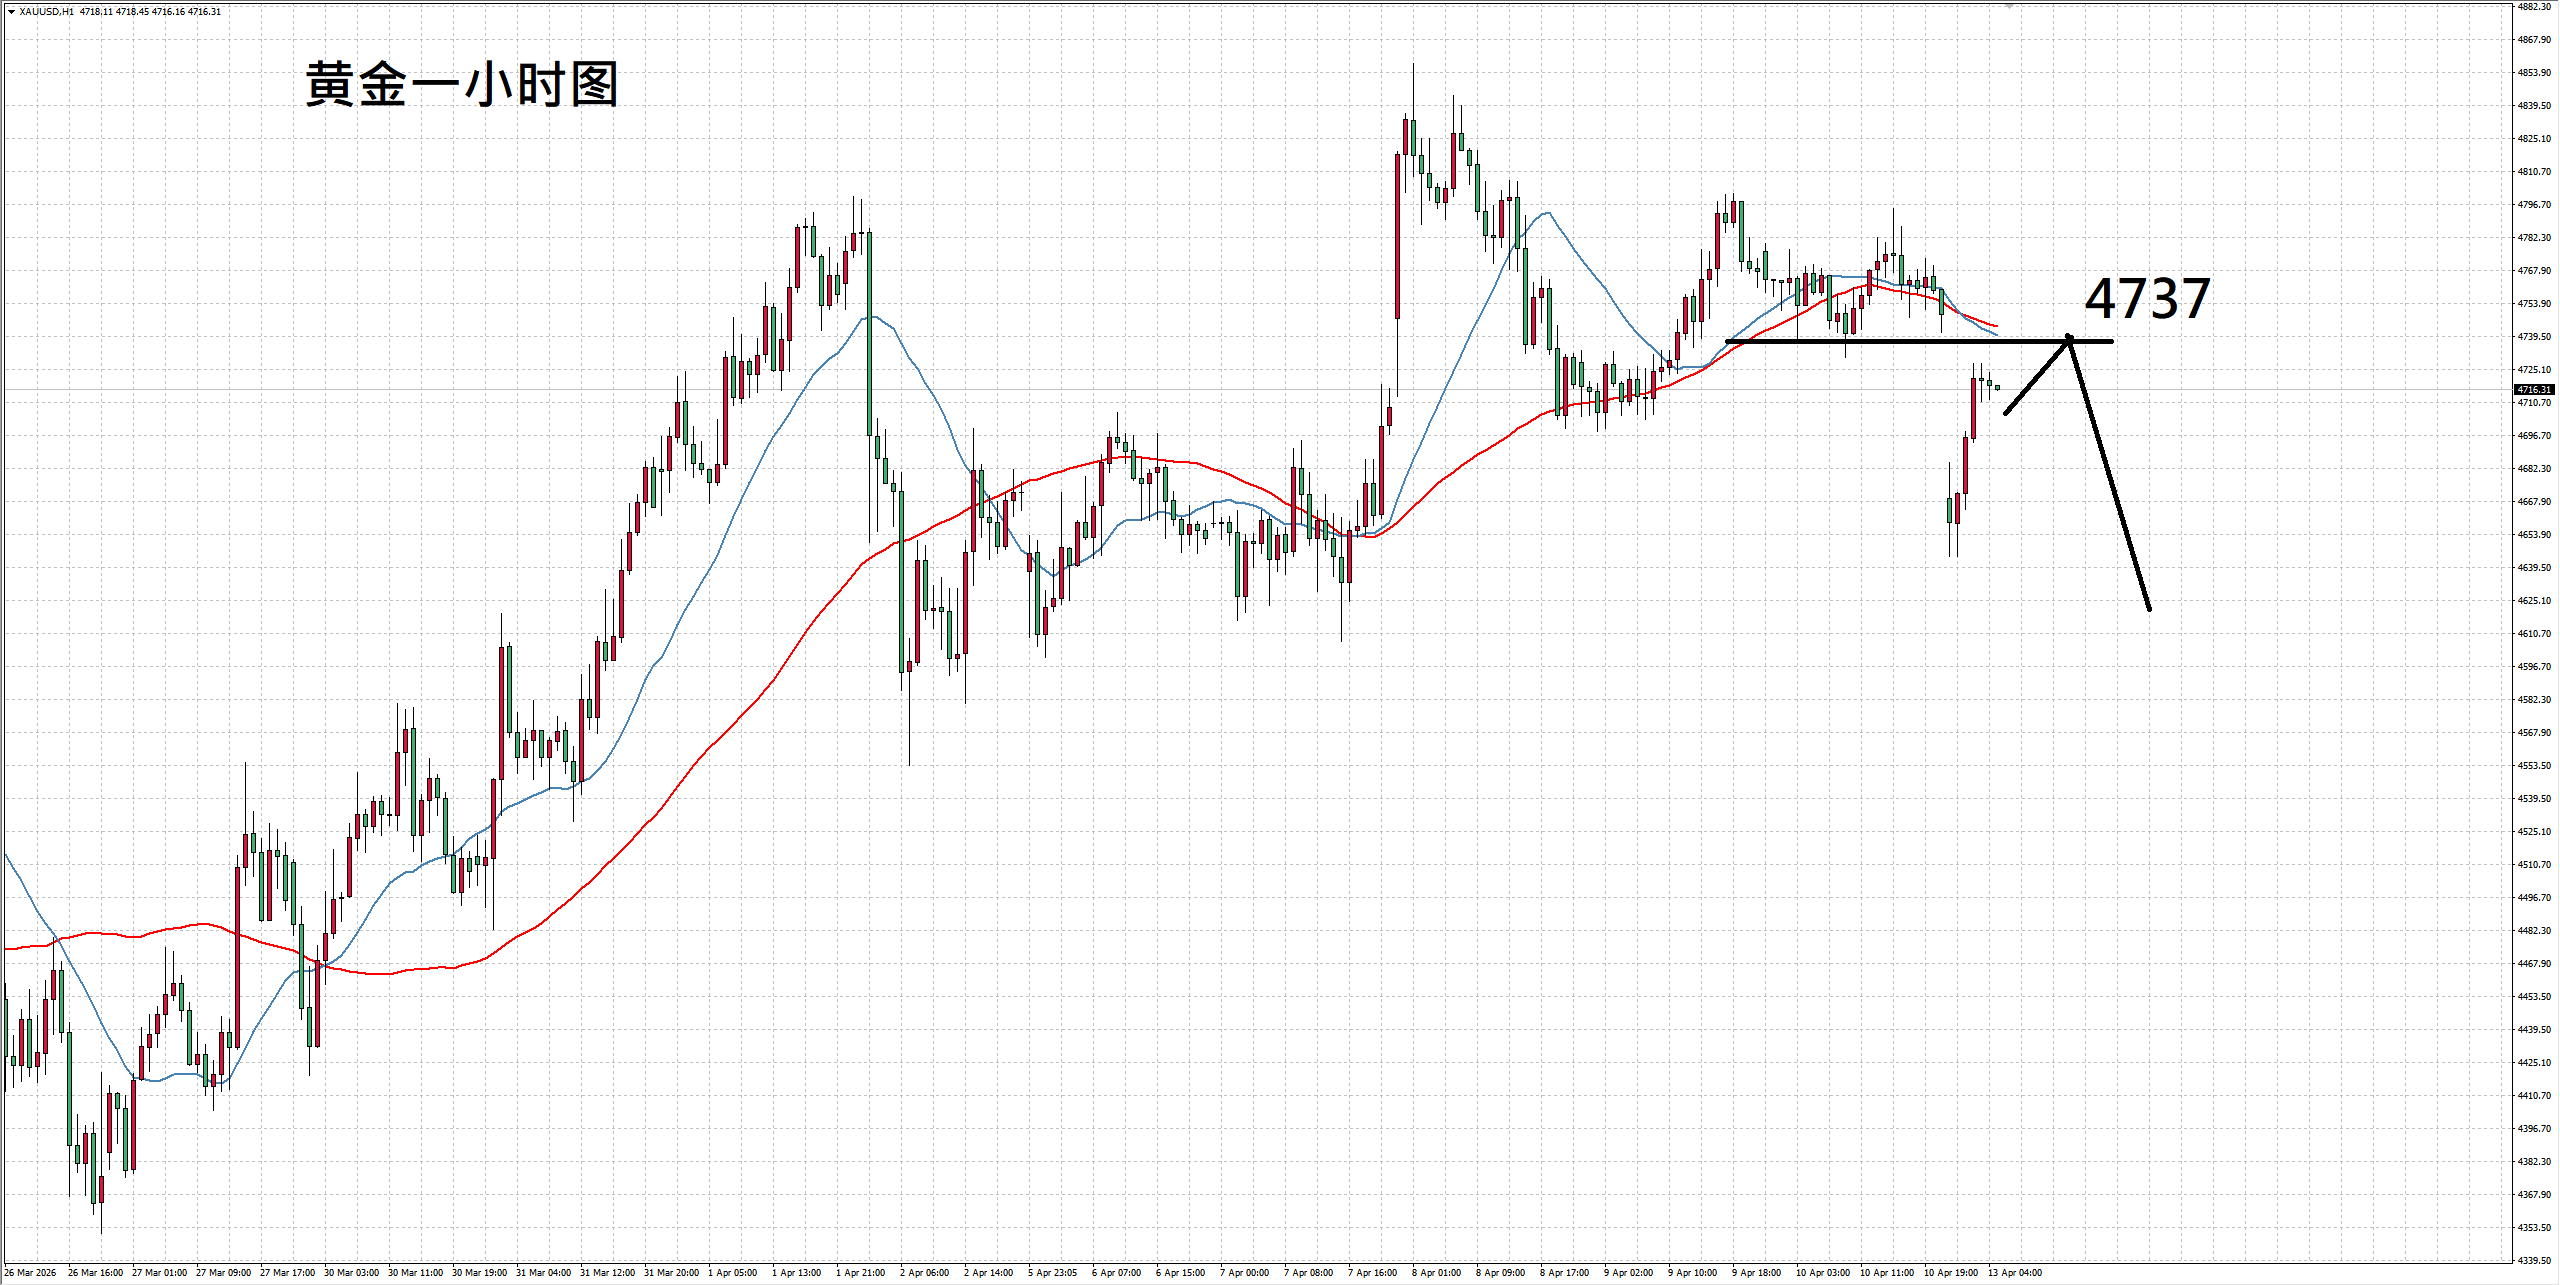
Task: Click the 31 Mar 12:00 time label
Action: [x=607, y=1273]
